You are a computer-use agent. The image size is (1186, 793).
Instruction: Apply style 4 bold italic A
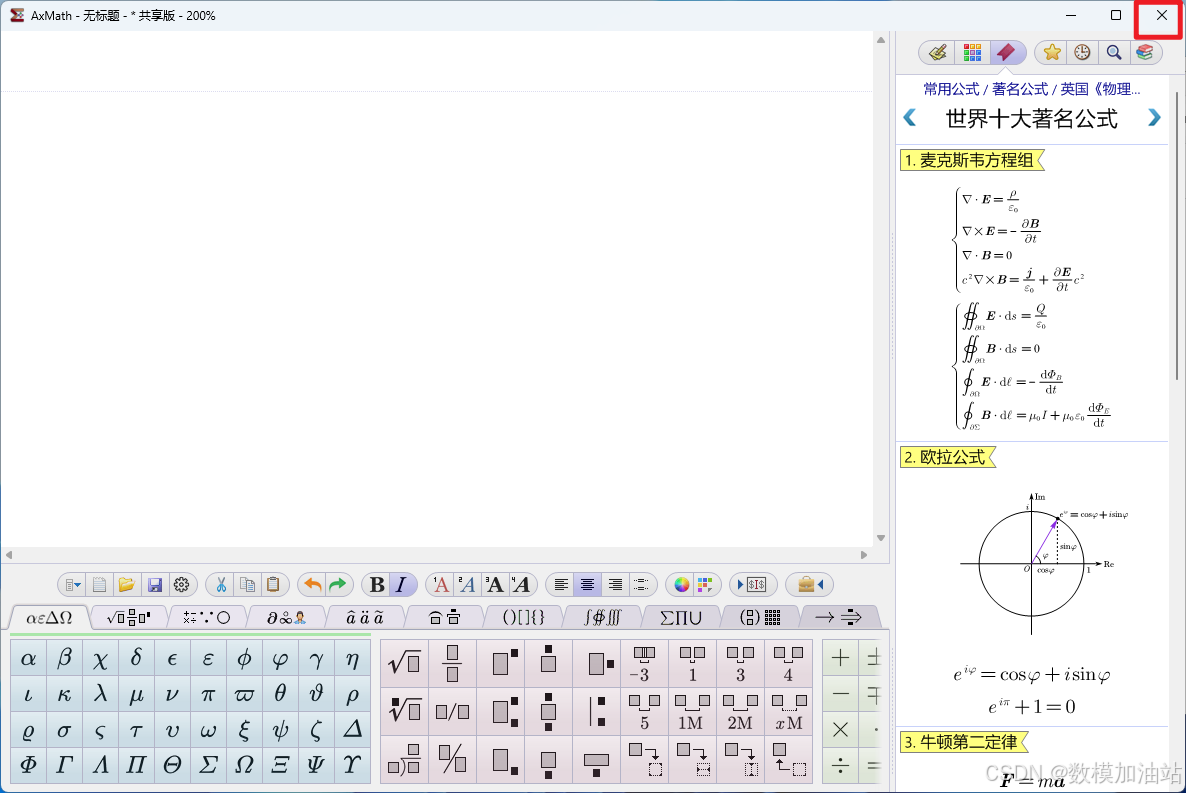pyautogui.click(x=520, y=585)
